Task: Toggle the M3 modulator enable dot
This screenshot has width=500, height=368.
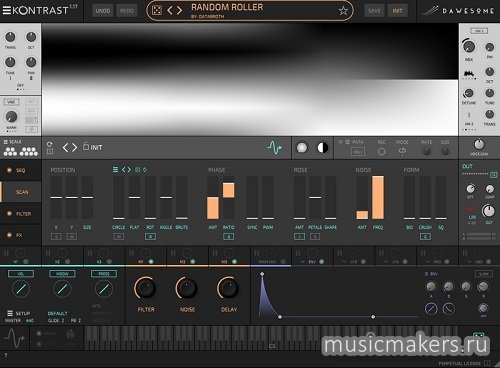Action: coord(234,262)
